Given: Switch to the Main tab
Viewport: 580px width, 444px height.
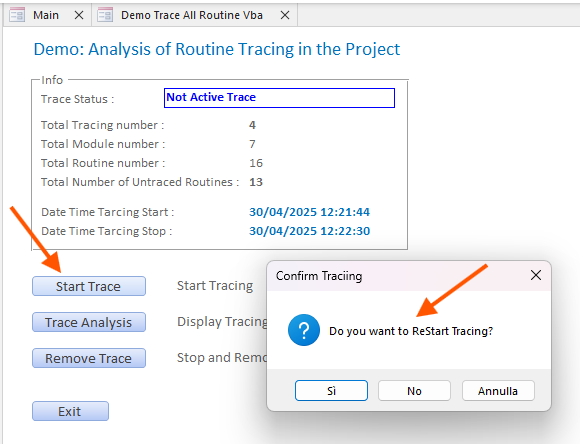Looking at the screenshot, I should (x=46, y=15).
